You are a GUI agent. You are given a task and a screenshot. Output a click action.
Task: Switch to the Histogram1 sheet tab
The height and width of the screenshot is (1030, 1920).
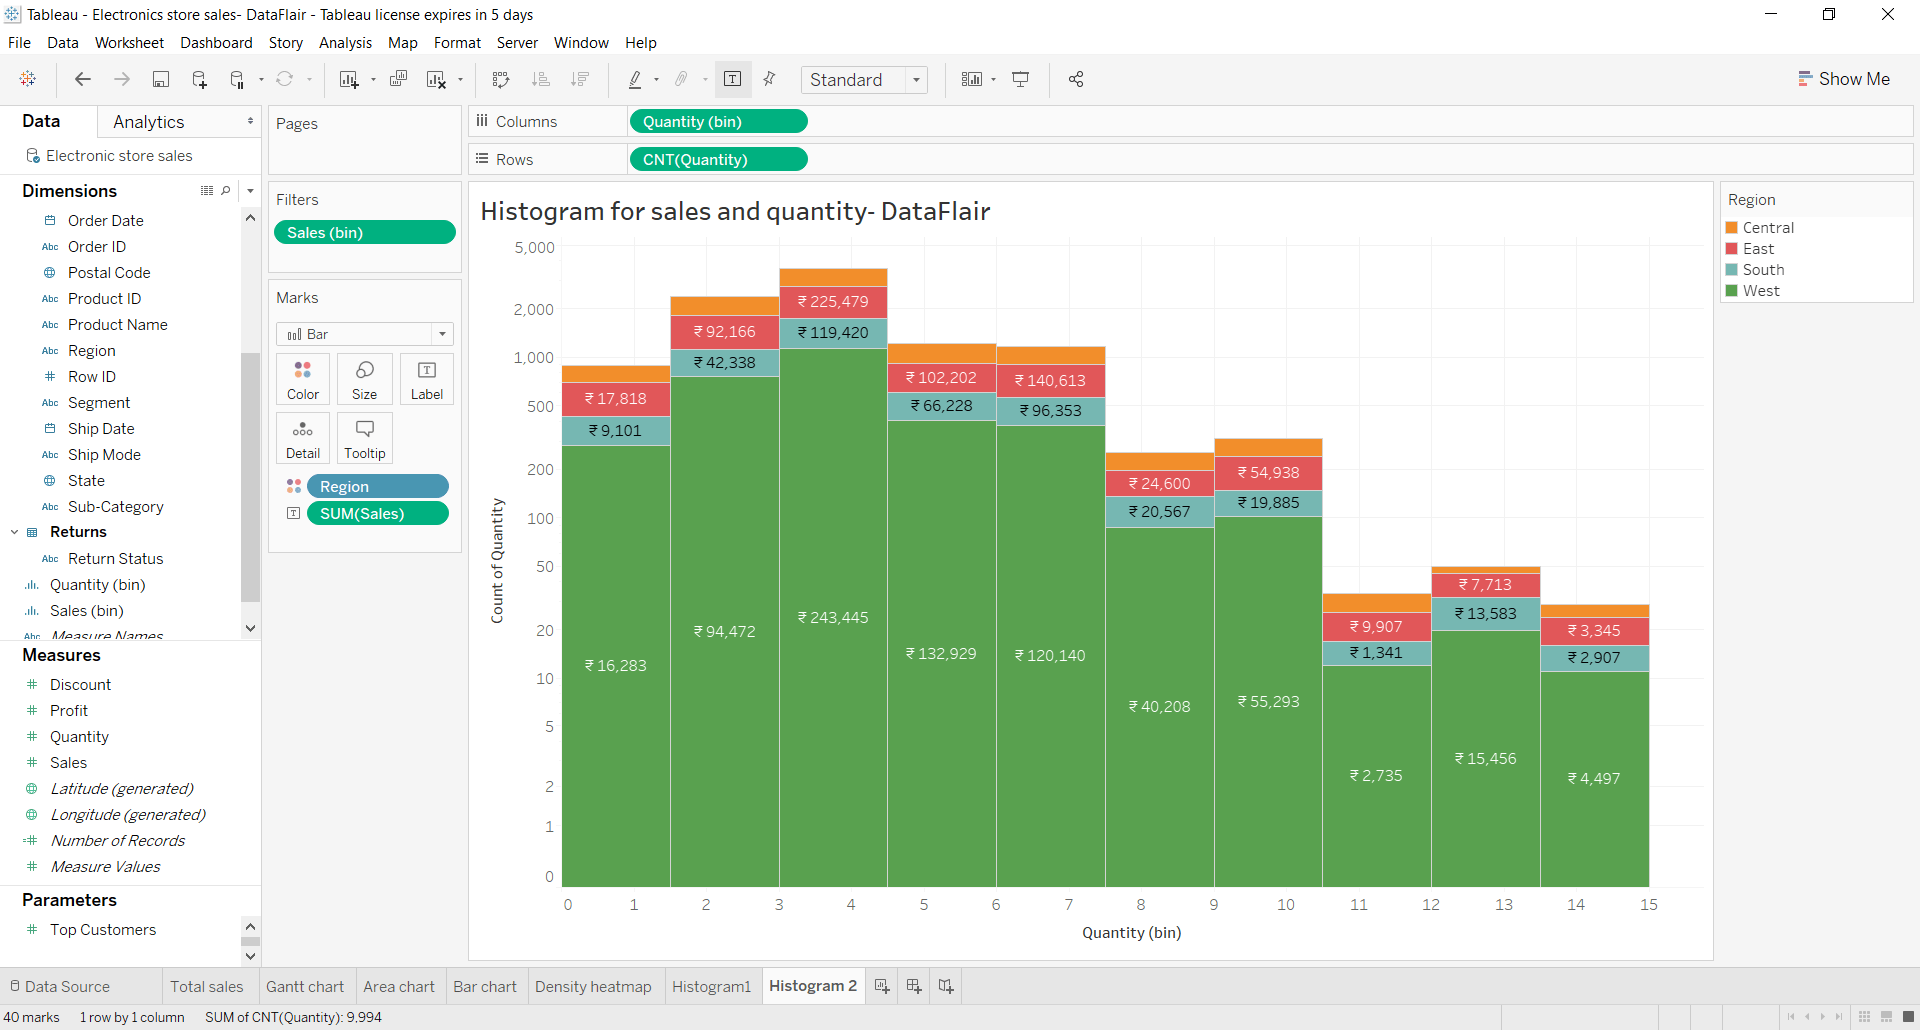click(x=711, y=986)
